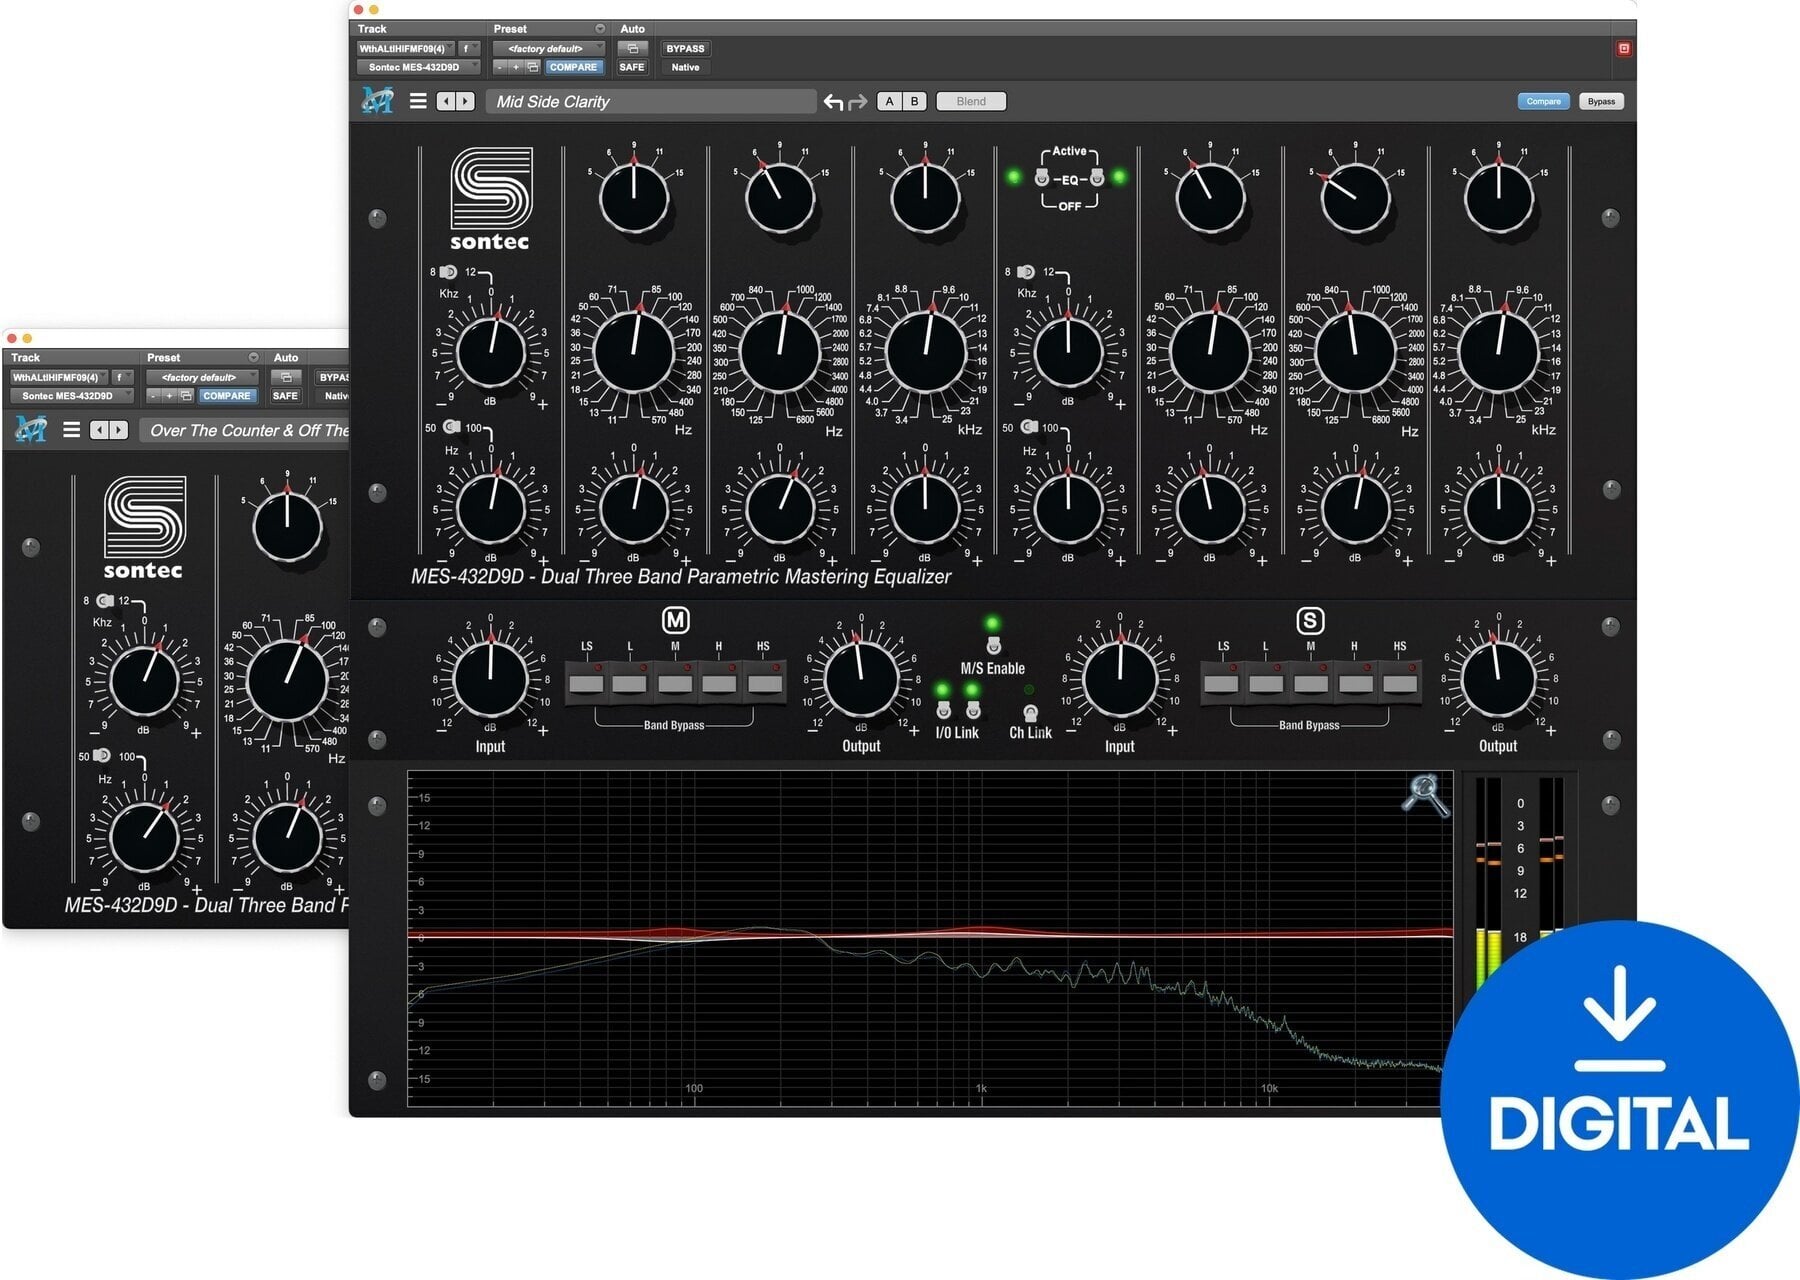Image resolution: width=1800 pixels, height=1280 pixels.
Task: Open the Sontec MES-432D9D insert selector in front window
Action: pyautogui.click(x=418, y=67)
